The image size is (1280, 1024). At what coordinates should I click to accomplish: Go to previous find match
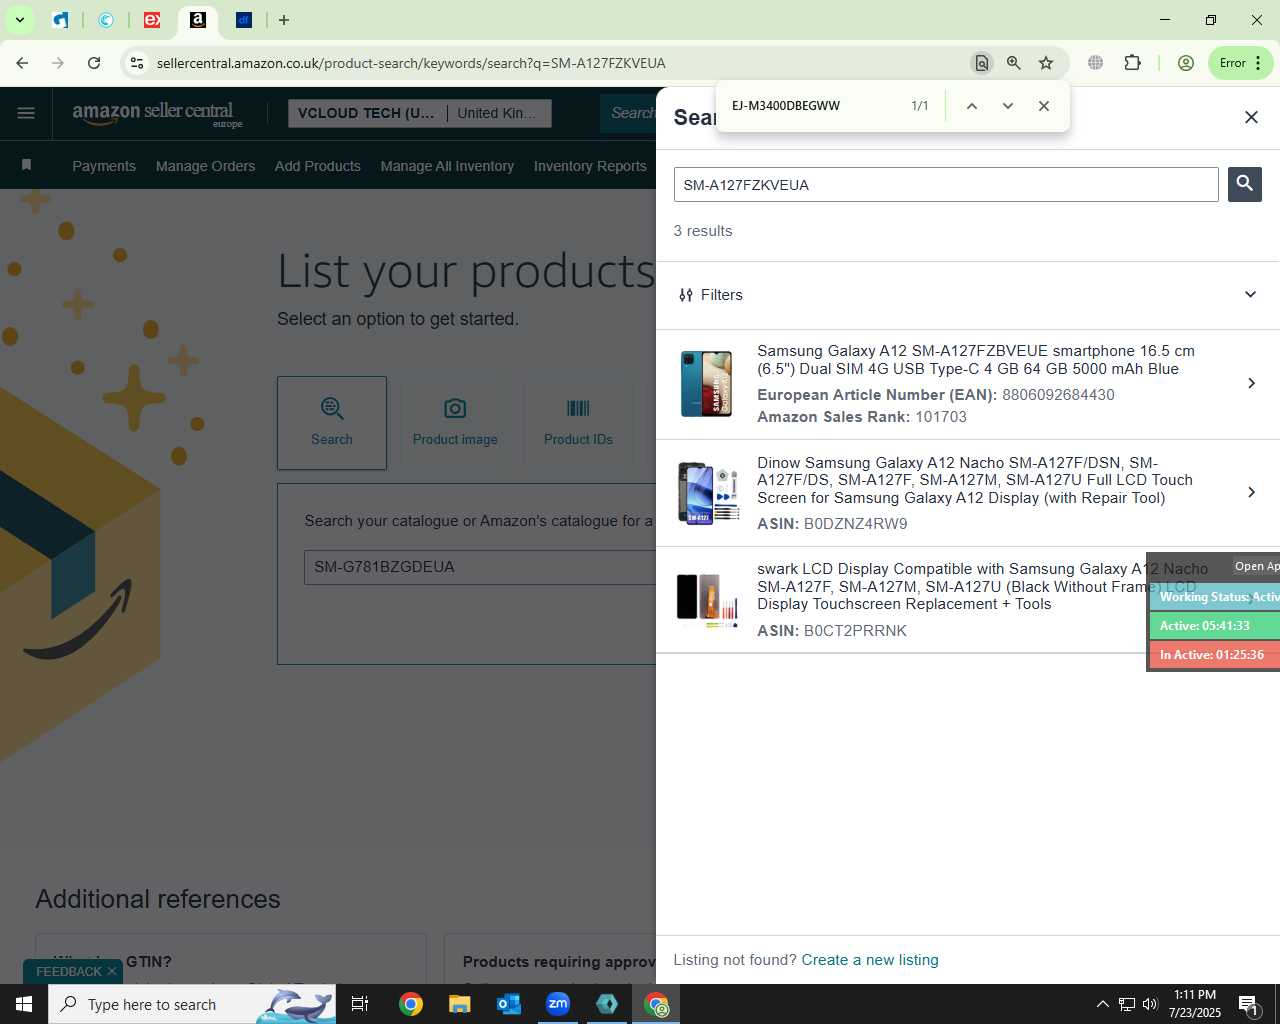coord(971,106)
